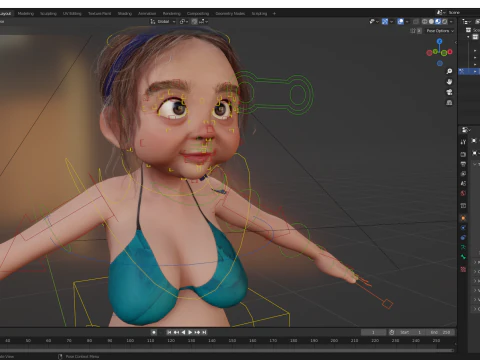Jump to the next keyframe
Viewport: 480px width, 360px height.
click(x=197, y=332)
